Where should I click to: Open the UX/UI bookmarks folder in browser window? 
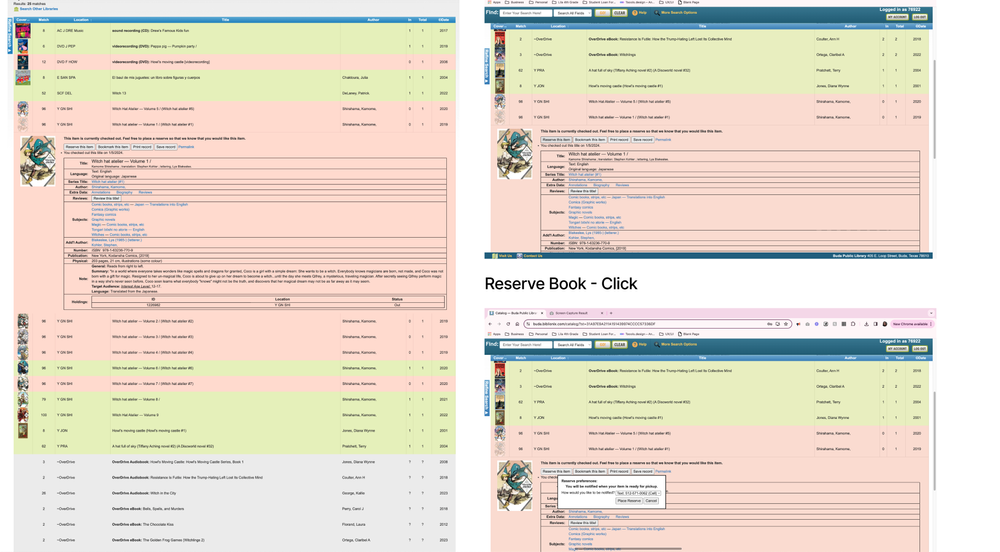click(x=666, y=334)
